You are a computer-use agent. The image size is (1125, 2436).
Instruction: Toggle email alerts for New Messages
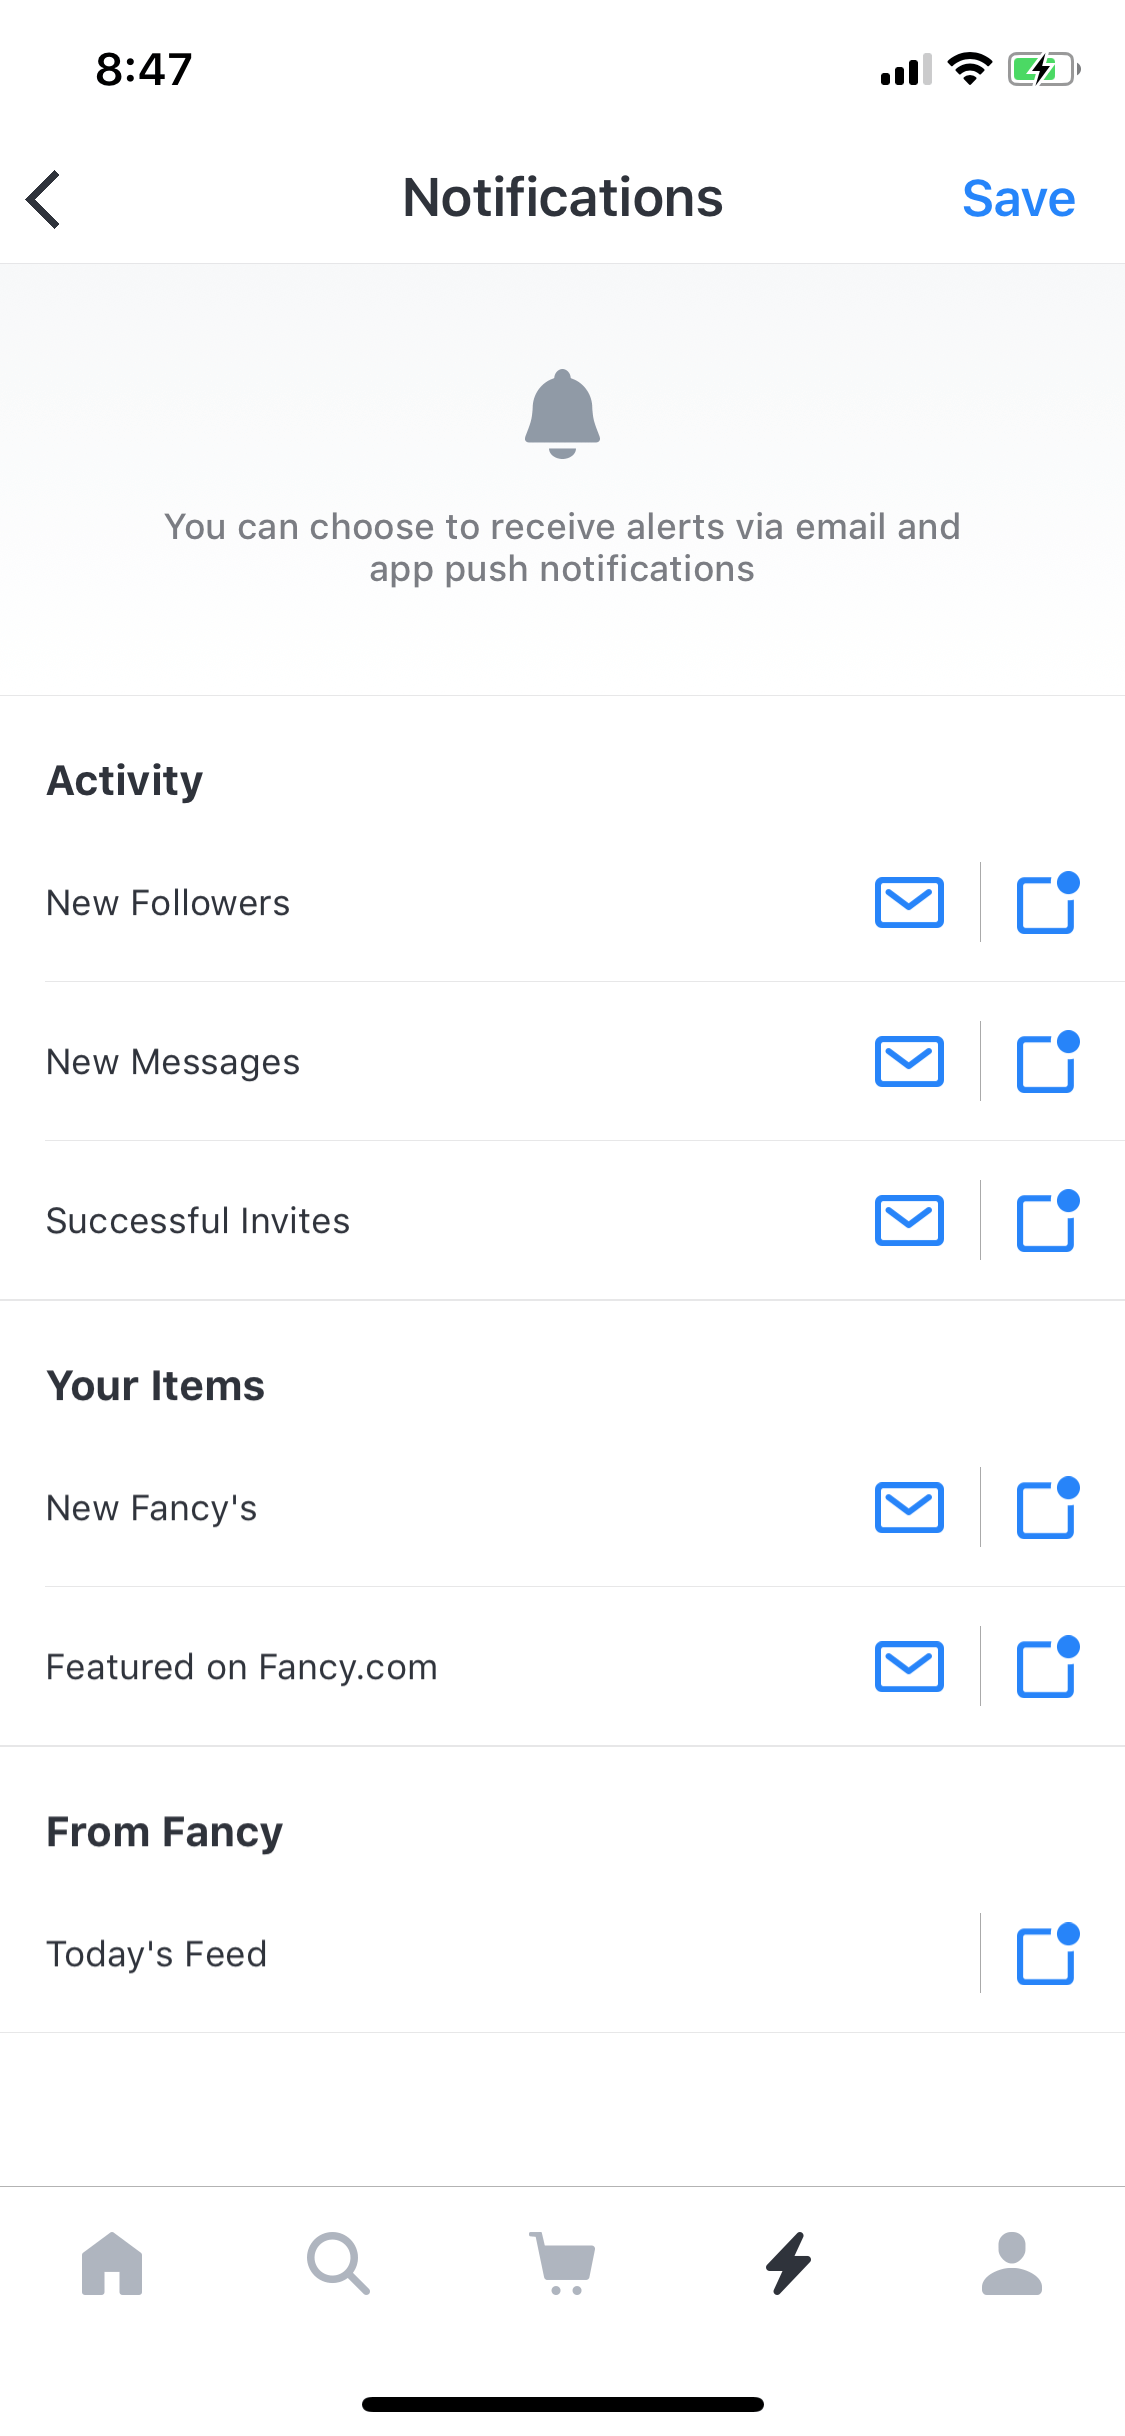point(909,1061)
